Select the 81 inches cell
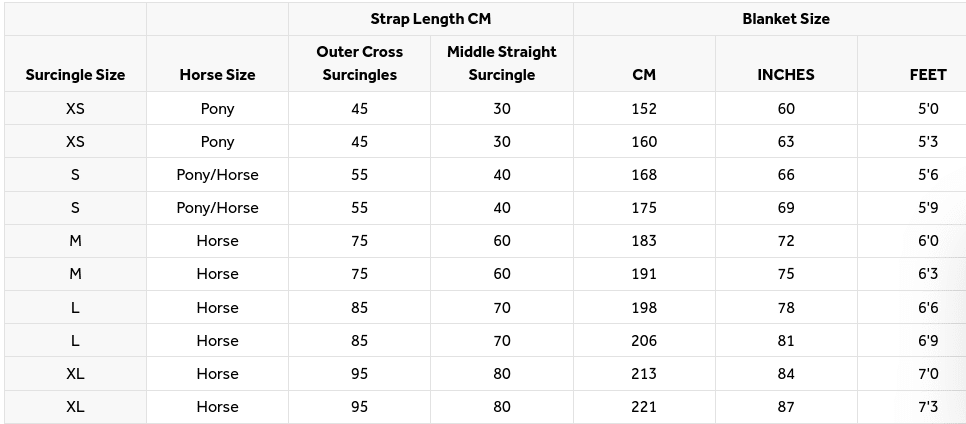Viewport: 966px width, 424px height. pos(786,341)
